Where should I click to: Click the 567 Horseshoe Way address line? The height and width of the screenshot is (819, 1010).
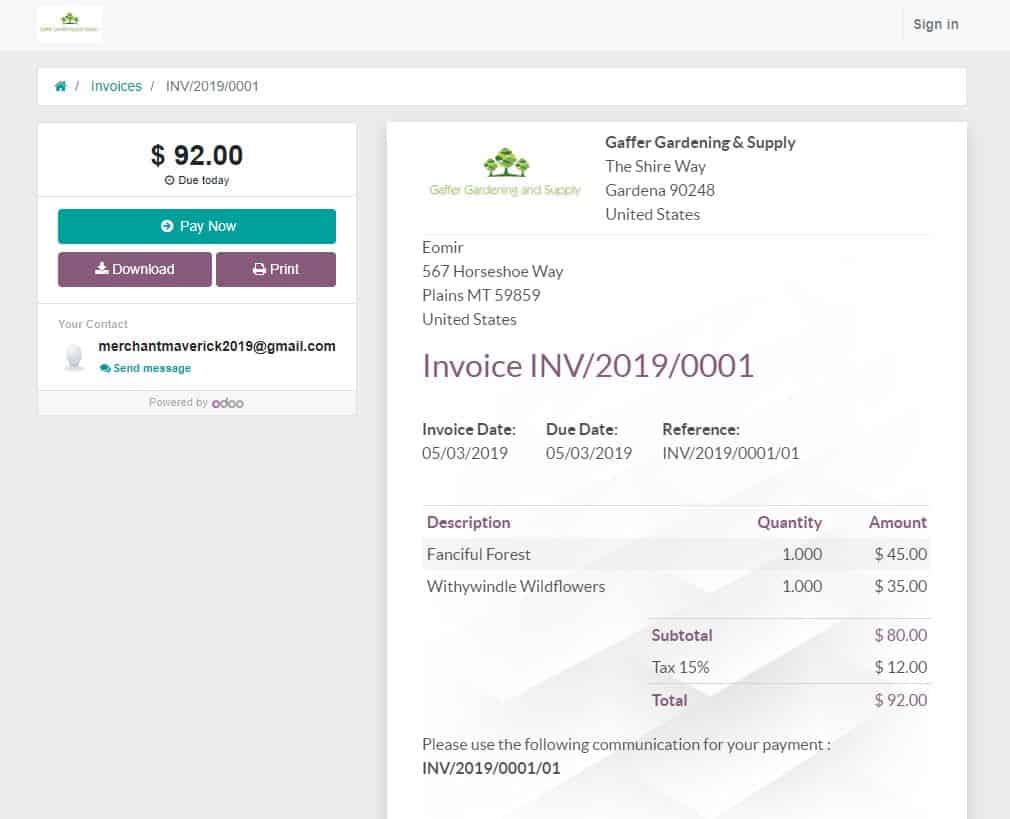[493, 271]
